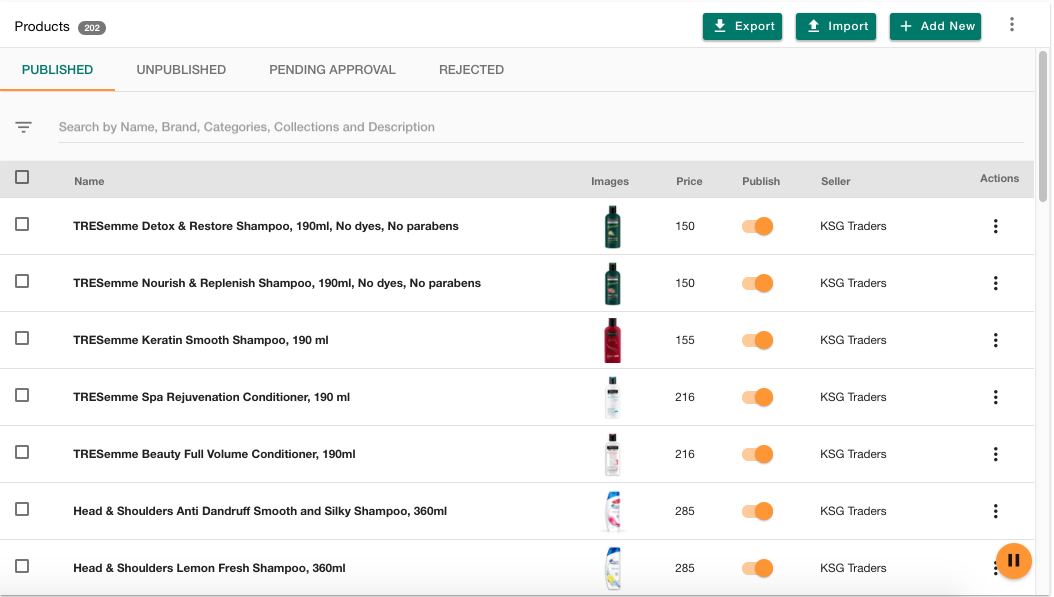The height and width of the screenshot is (597, 1054).
Task: Stay on the Published tab
Action: (57, 70)
